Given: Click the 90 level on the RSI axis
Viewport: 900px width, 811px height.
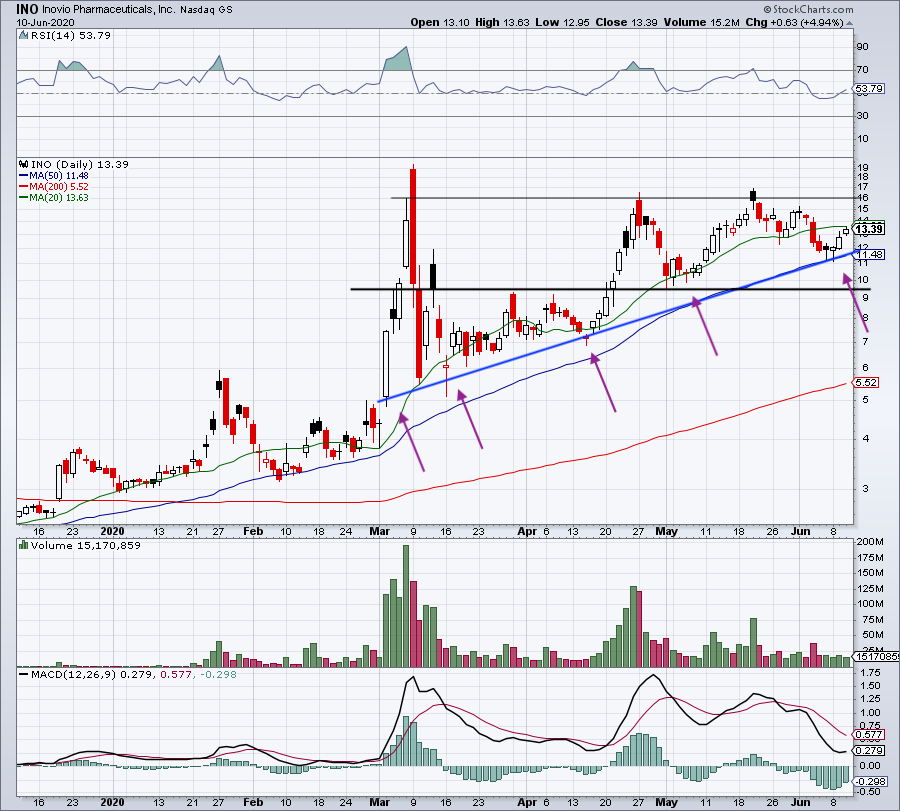Looking at the screenshot, I should pos(863,47).
